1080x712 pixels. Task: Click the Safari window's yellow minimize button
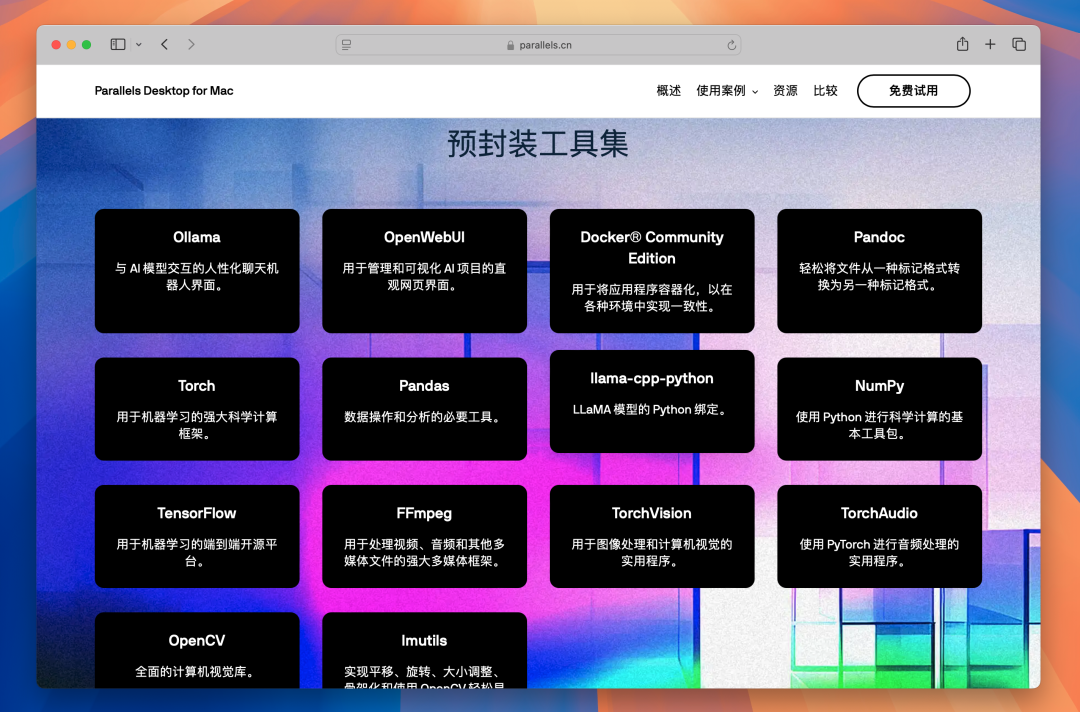click(71, 45)
